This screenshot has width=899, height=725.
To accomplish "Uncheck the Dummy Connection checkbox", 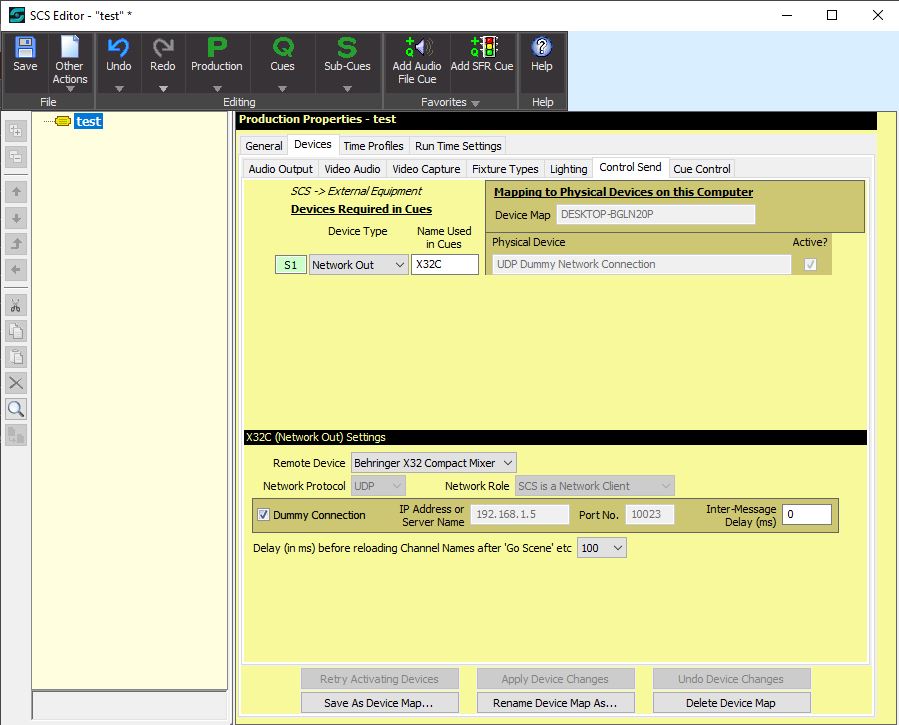I will click(264, 515).
